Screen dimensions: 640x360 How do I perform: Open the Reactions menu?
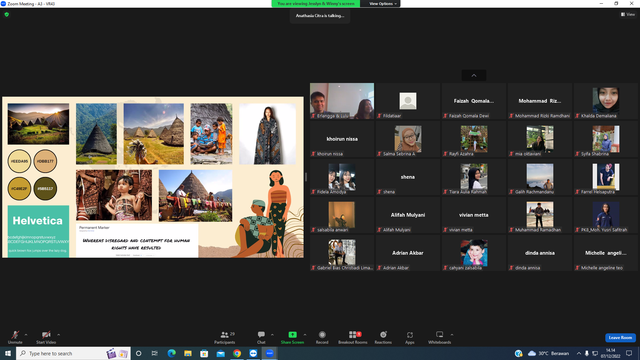click(383, 337)
